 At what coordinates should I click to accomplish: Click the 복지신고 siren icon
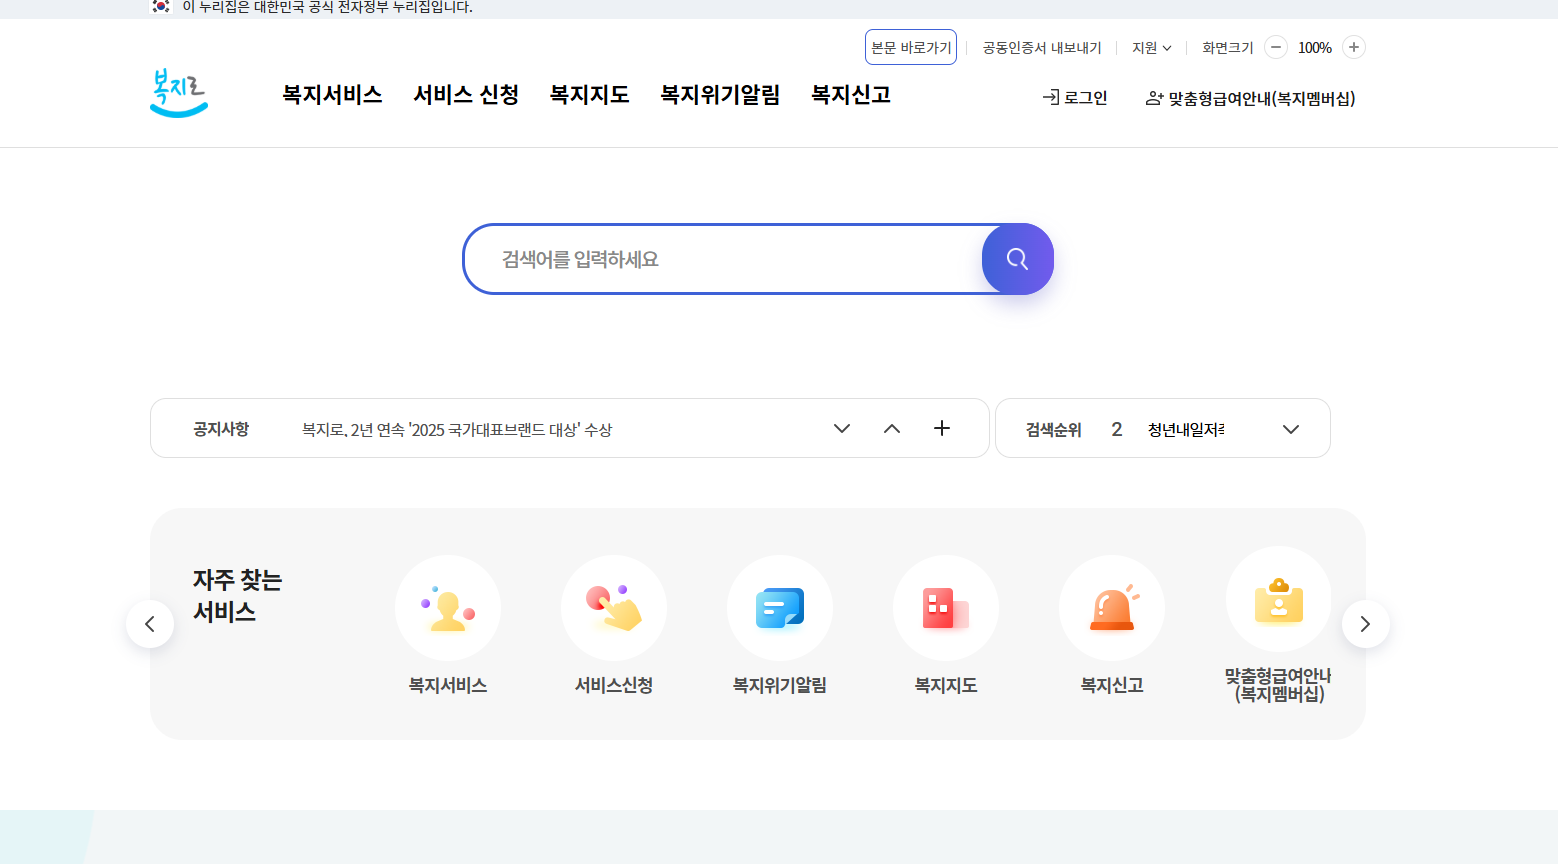pyautogui.click(x=1111, y=607)
